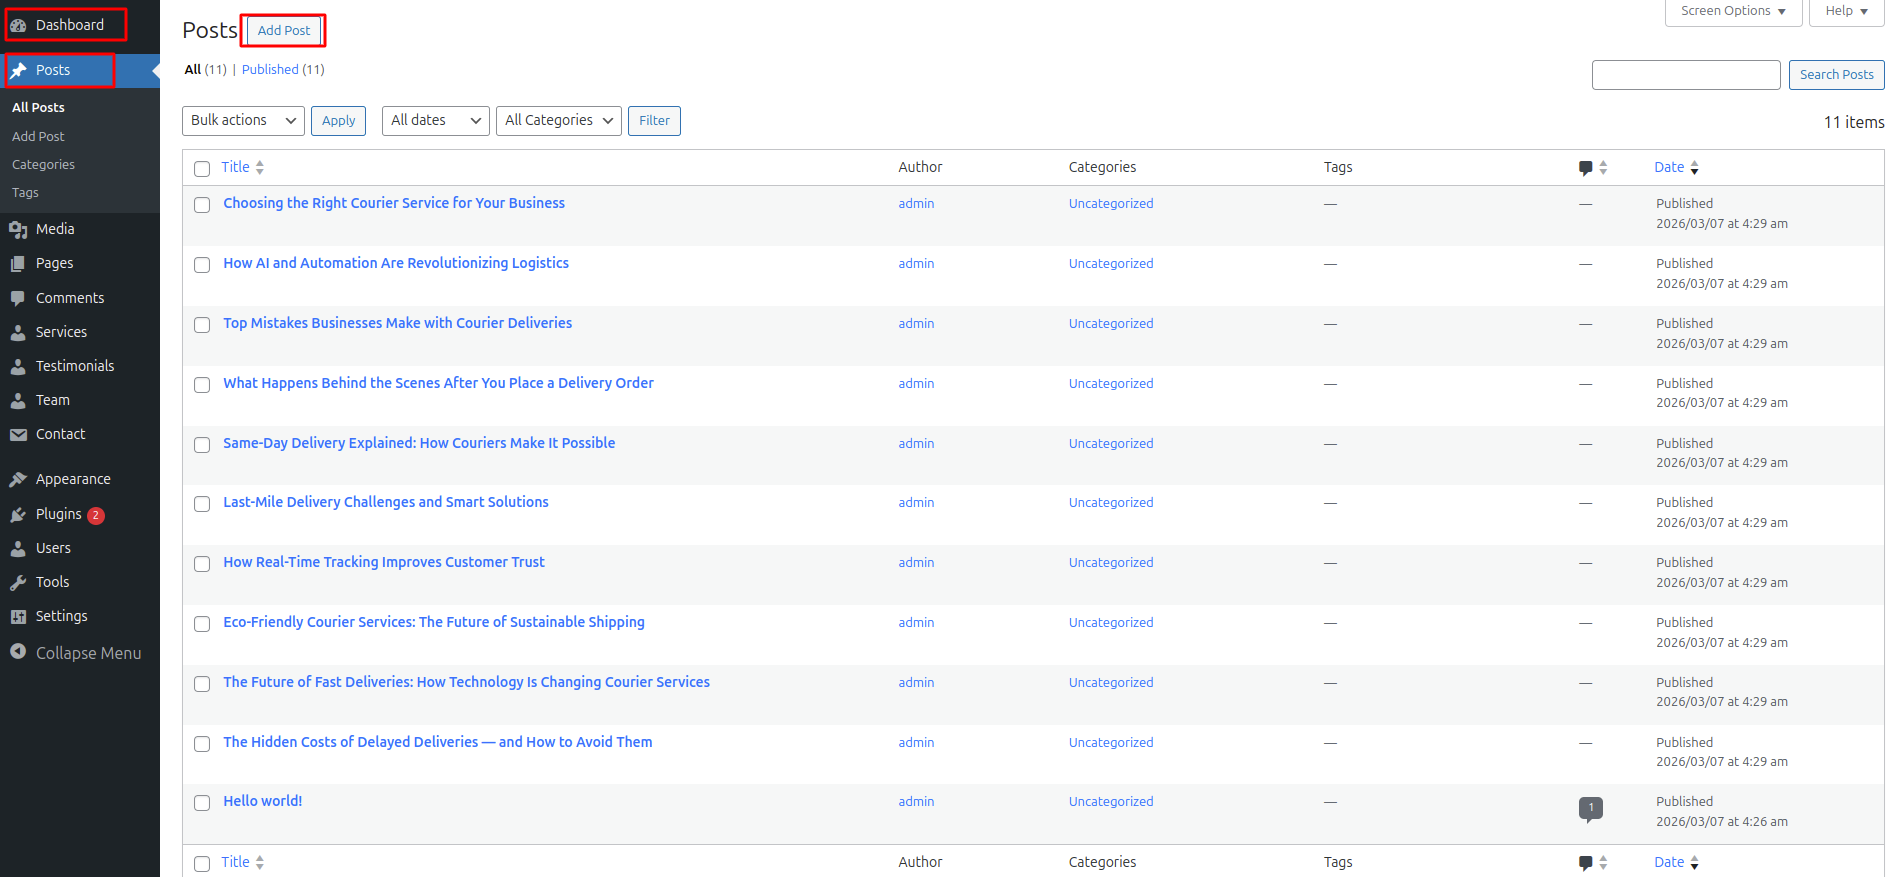Click inside the search posts input field
The width and height of the screenshot is (1903, 877).
[1686, 74]
